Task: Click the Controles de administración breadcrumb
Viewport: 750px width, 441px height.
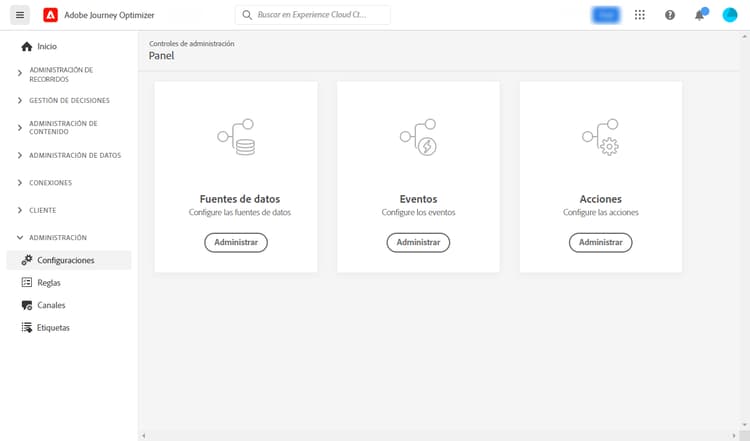Action: 191,44
